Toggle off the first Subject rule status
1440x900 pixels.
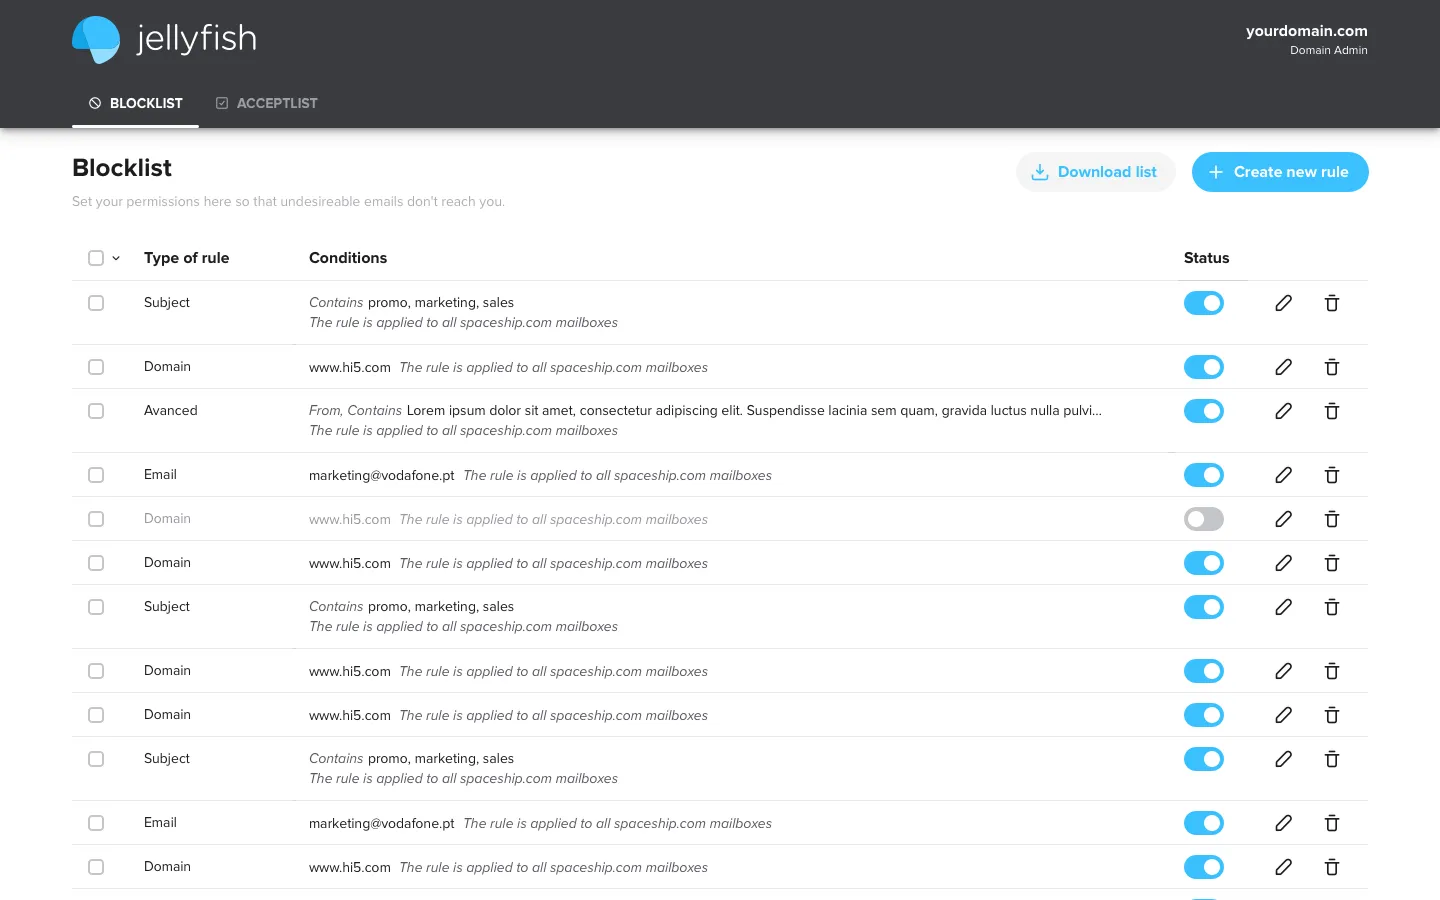[x=1203, y=303]
